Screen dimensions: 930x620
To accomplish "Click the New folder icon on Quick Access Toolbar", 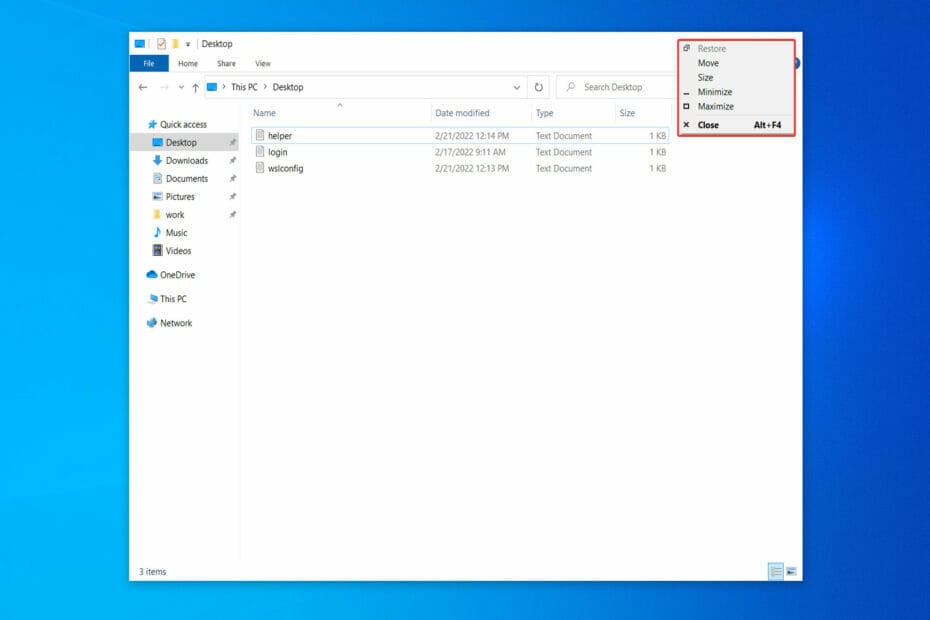I will (175, 44).
